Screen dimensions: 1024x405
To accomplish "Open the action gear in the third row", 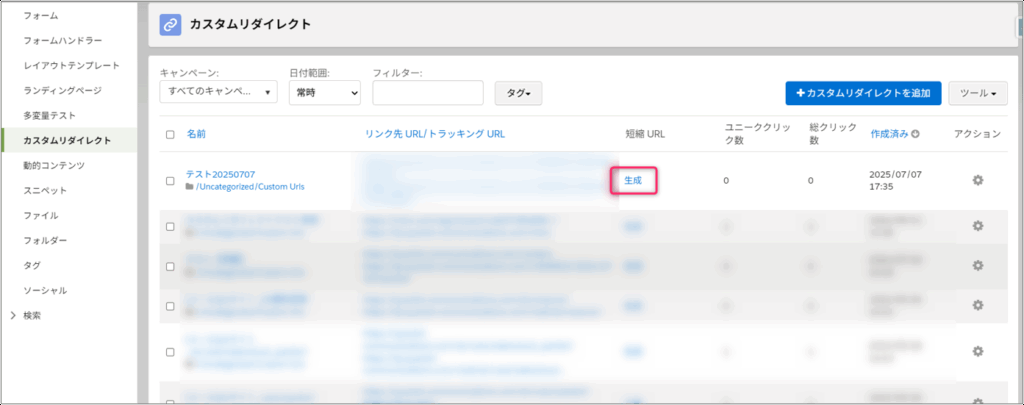I will 977,265.
